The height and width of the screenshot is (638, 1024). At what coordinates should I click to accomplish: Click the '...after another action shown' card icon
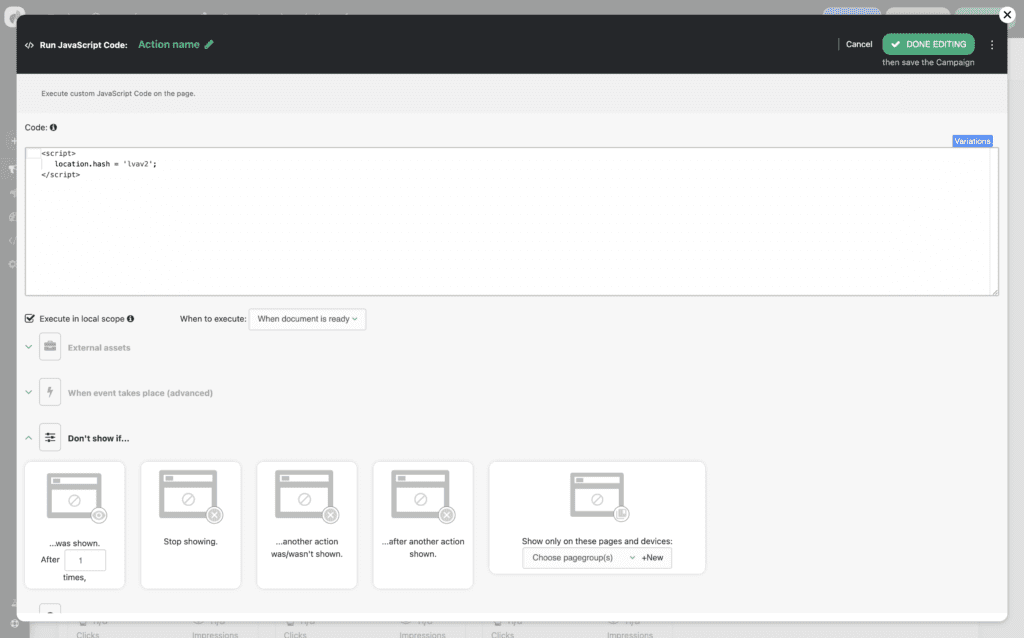[x=423, y=494]
